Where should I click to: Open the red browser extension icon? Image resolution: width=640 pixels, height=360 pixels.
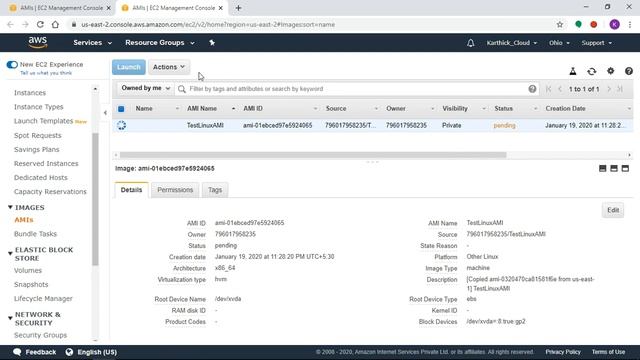coord(594,24)
